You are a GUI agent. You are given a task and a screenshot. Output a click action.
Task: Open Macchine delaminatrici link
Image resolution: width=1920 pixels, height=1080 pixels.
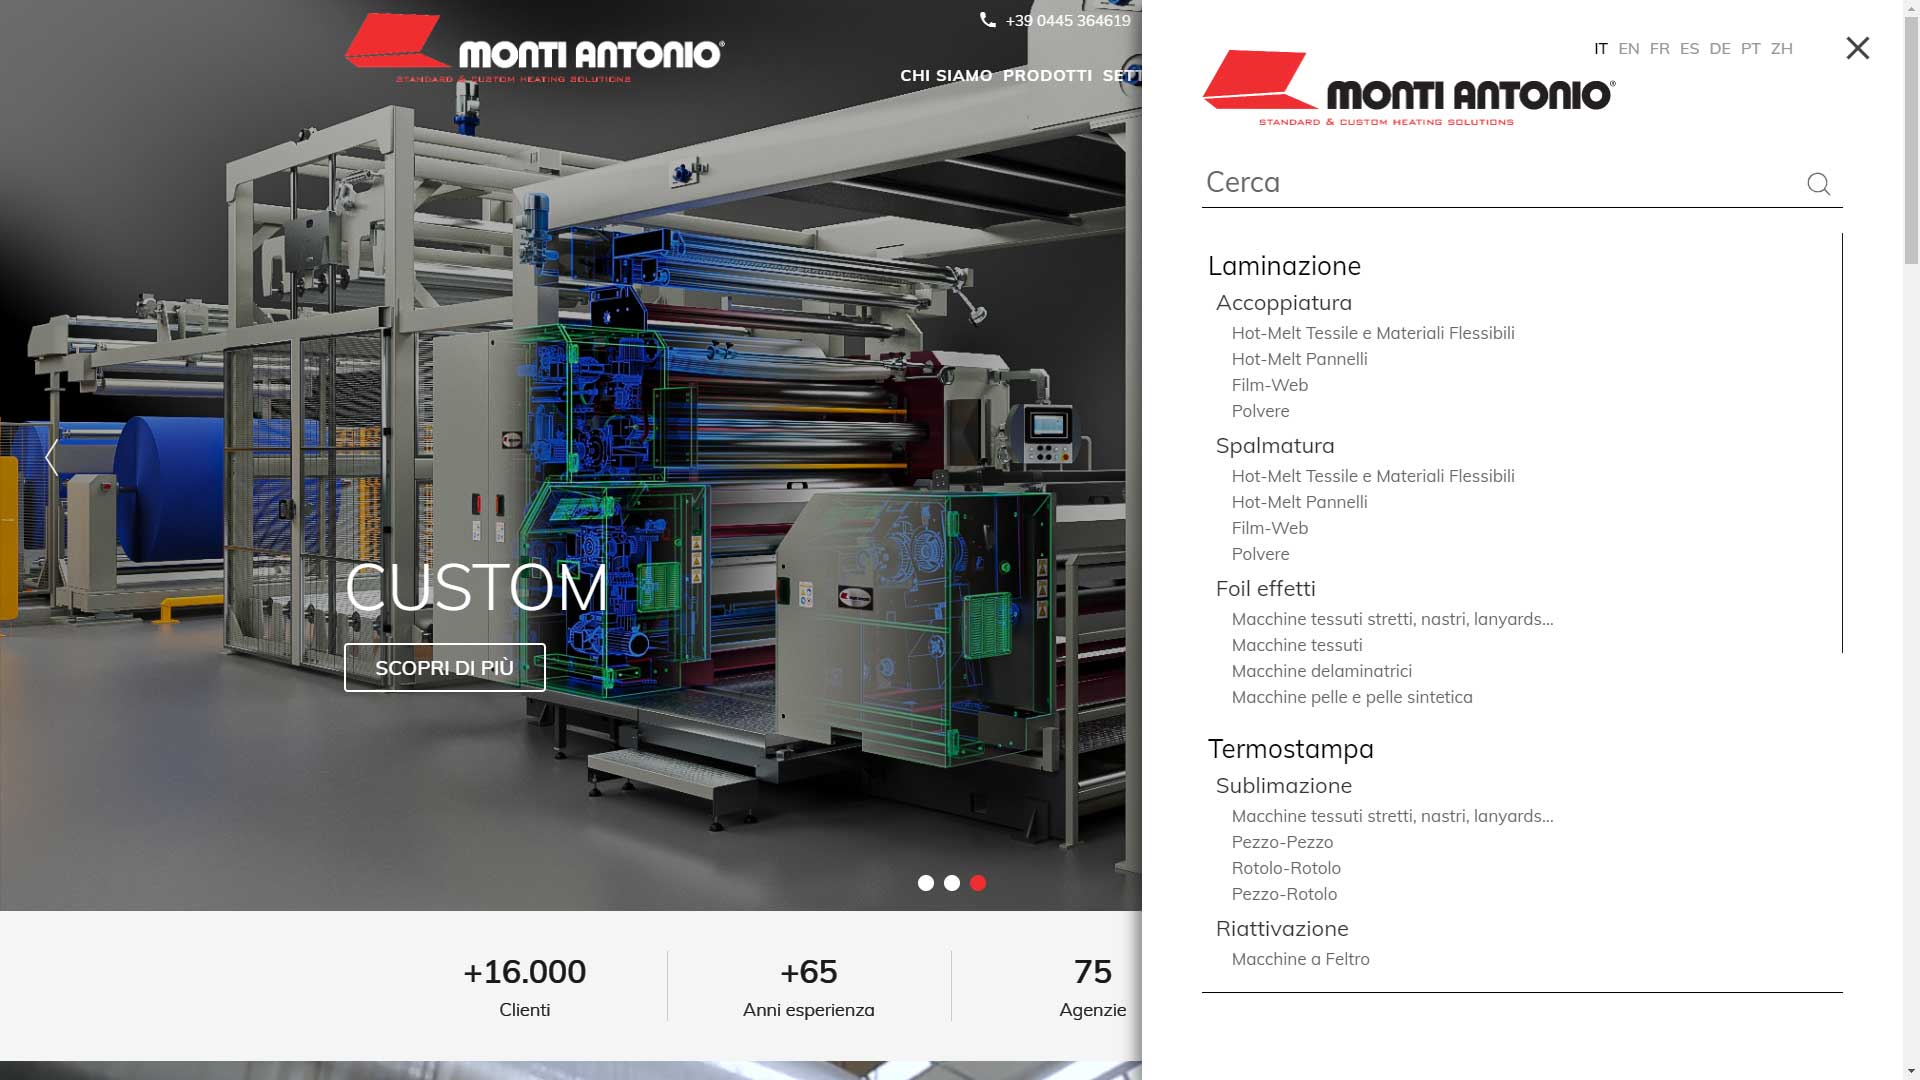1321,671
